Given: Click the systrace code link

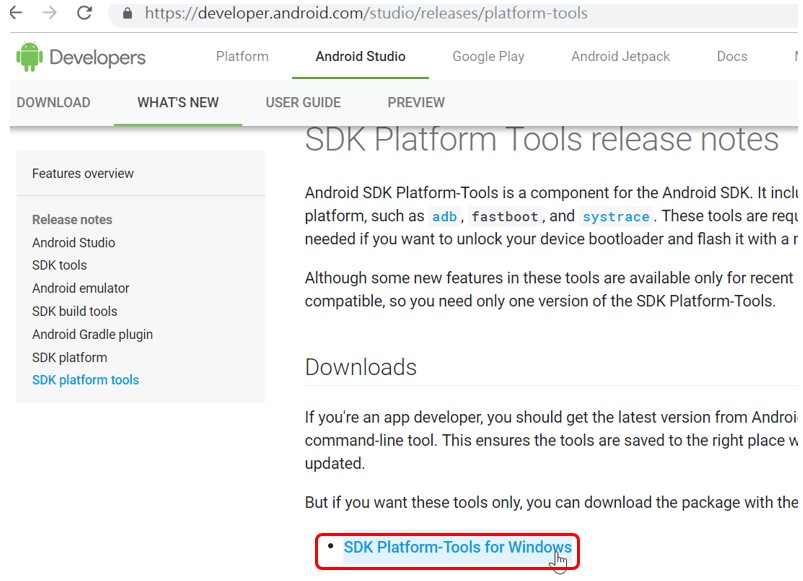Looking at the screenshot, I should click(x=616, y=217).
